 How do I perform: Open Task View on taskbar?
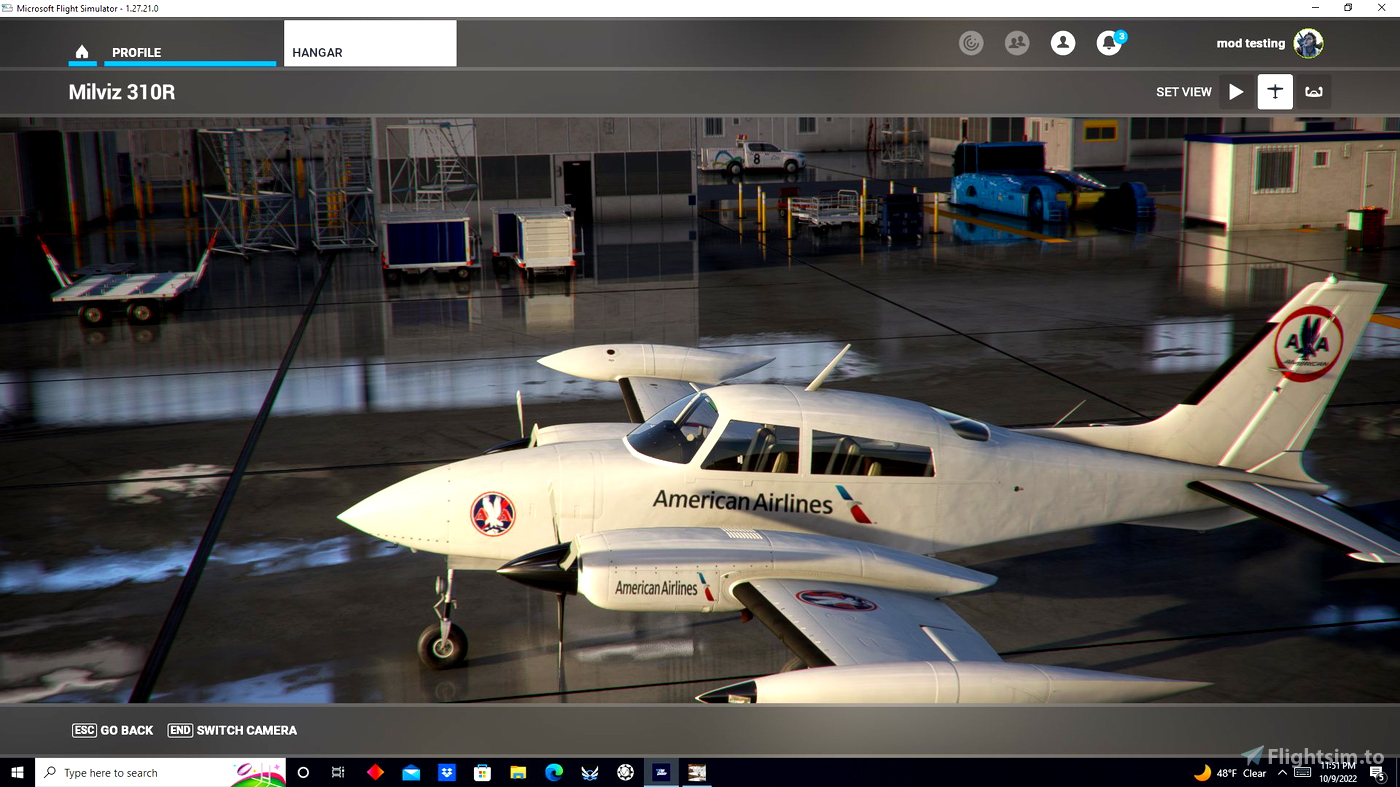tap(338, 773)
